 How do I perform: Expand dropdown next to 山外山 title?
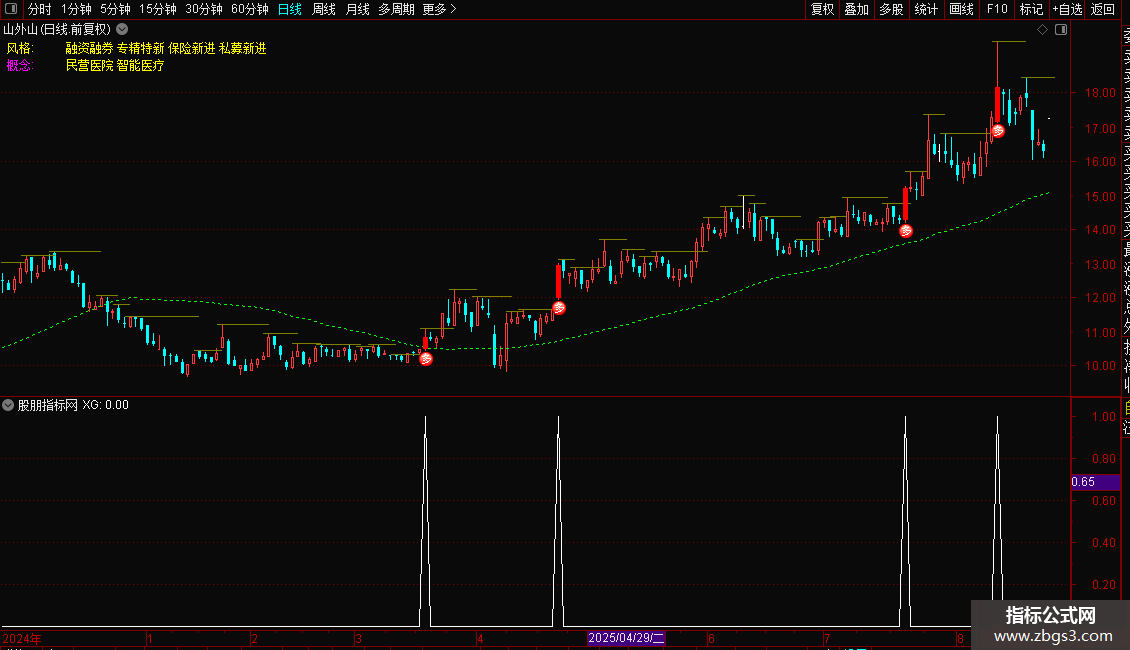click(x=123, y=30)
